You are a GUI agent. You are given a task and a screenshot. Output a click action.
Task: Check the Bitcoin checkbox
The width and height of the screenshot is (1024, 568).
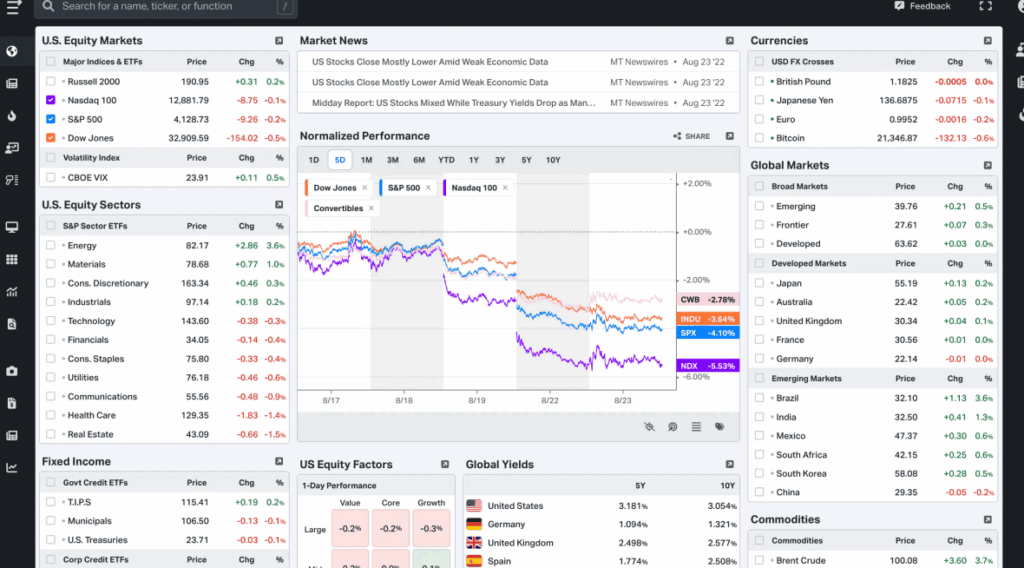pos(759,138)
